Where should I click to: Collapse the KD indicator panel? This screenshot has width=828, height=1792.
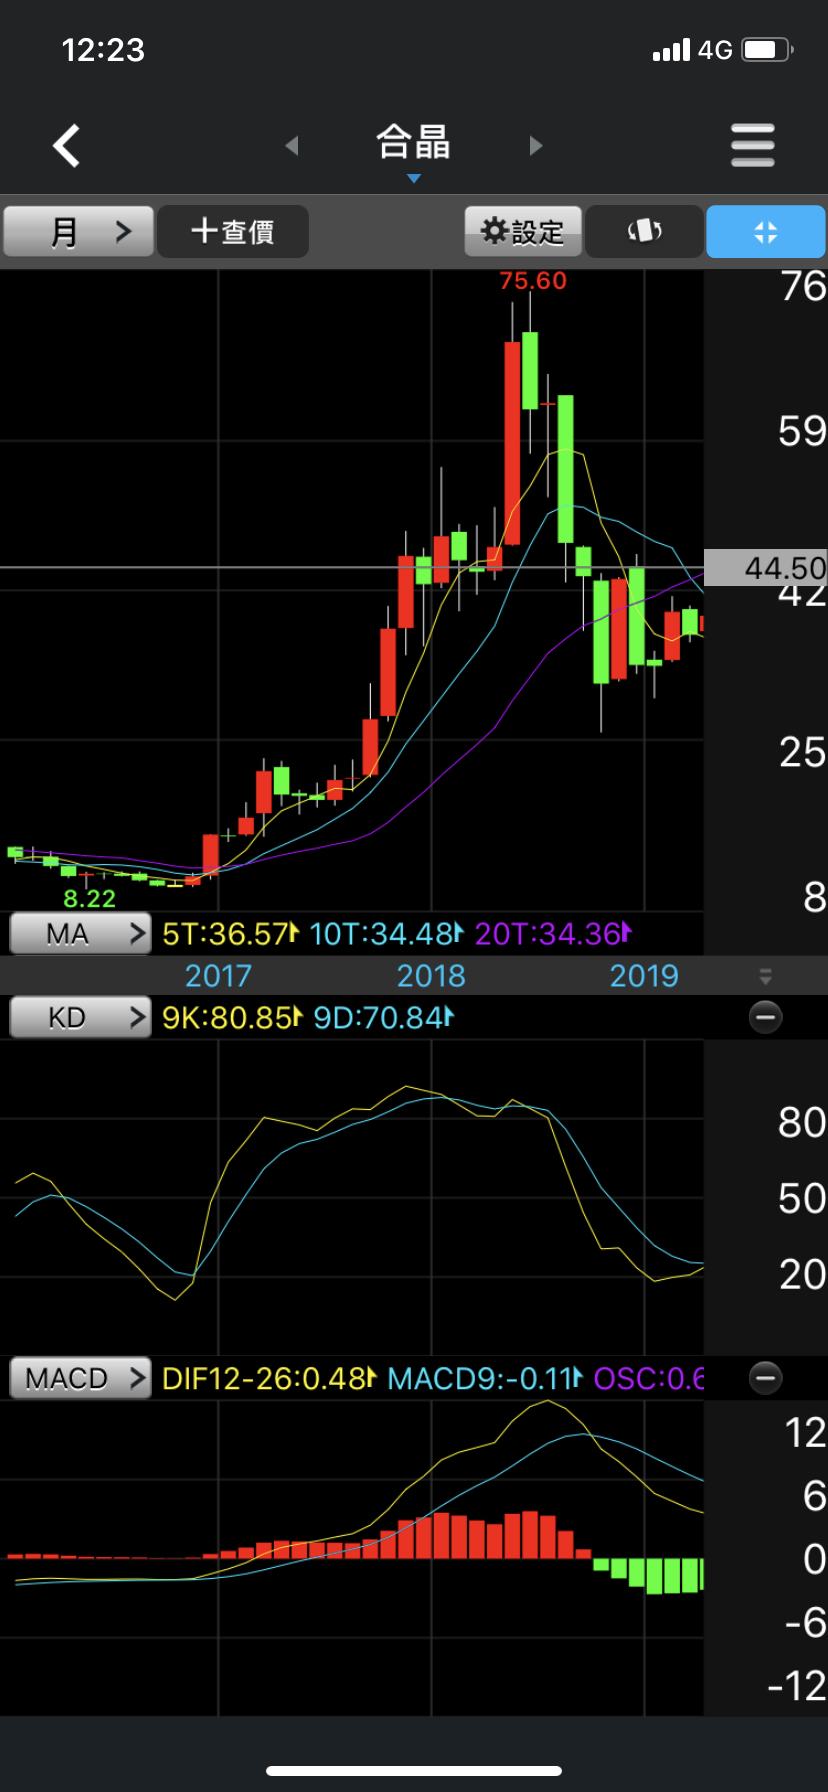[x=765, y=1018]
